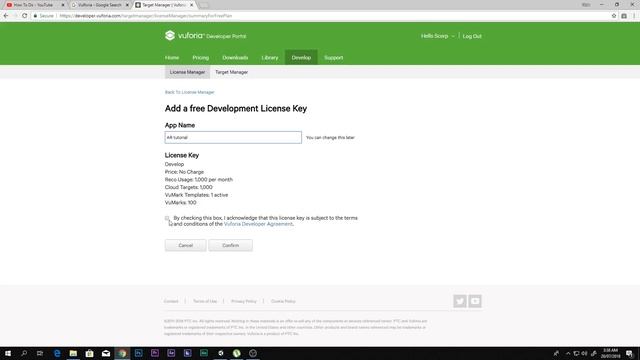This screenshot has height=360, width=640.
Task: Click the Log Out link
Action: click(x=472, y=36)
